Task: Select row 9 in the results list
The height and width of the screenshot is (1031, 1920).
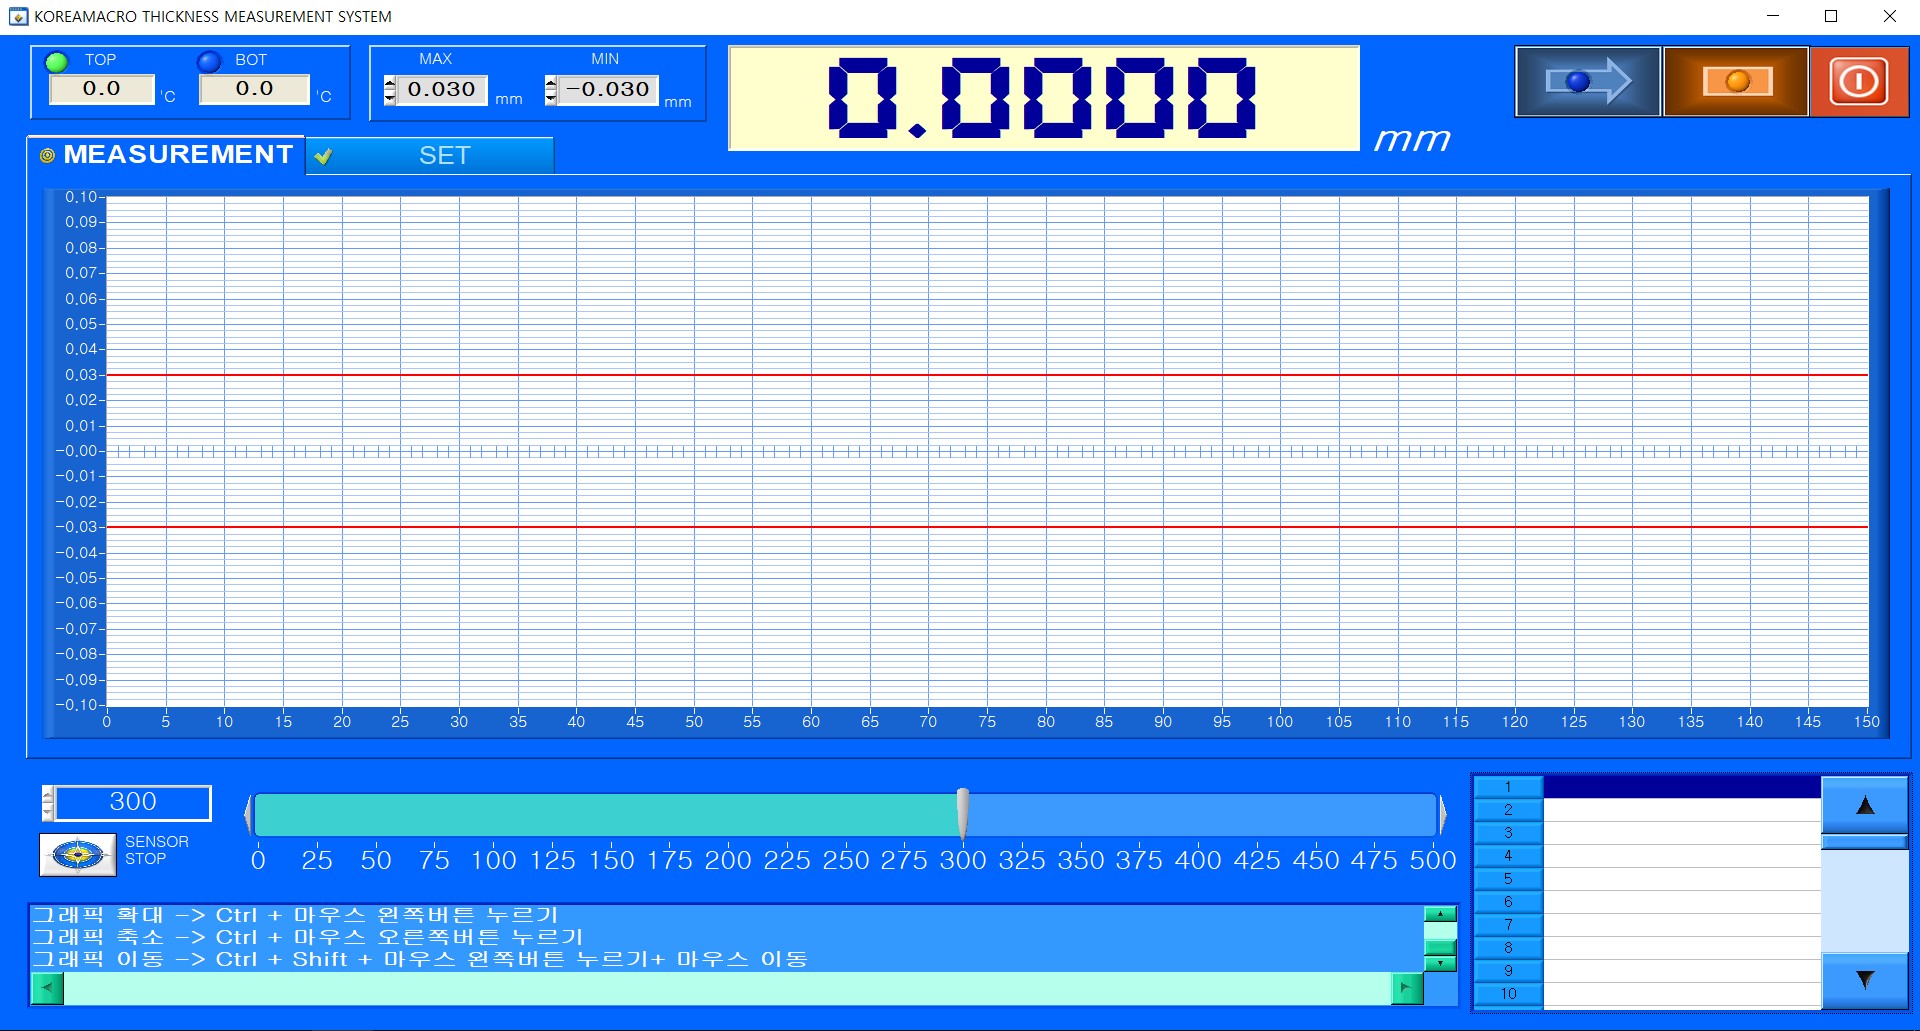Action: (1647, 971)
